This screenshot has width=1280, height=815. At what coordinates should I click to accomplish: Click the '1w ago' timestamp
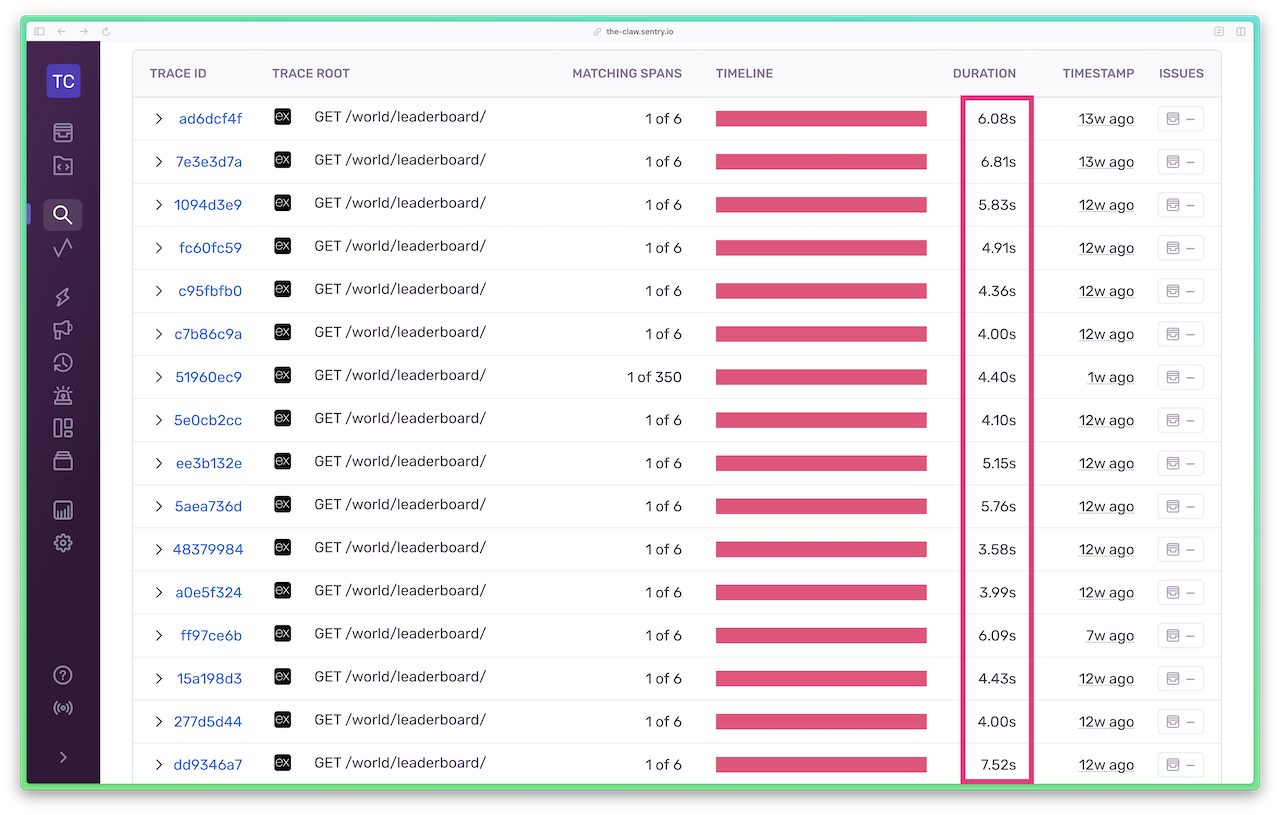(1110, 377)
